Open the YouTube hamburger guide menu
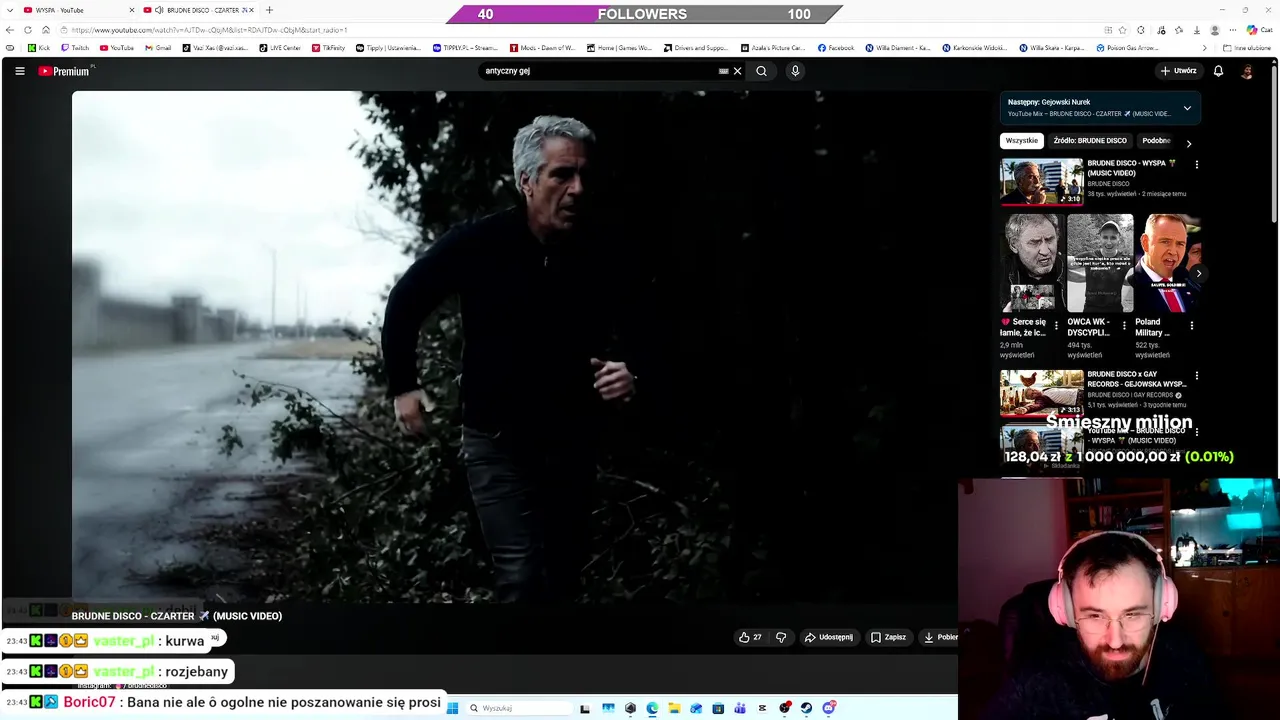 point(19,71)
